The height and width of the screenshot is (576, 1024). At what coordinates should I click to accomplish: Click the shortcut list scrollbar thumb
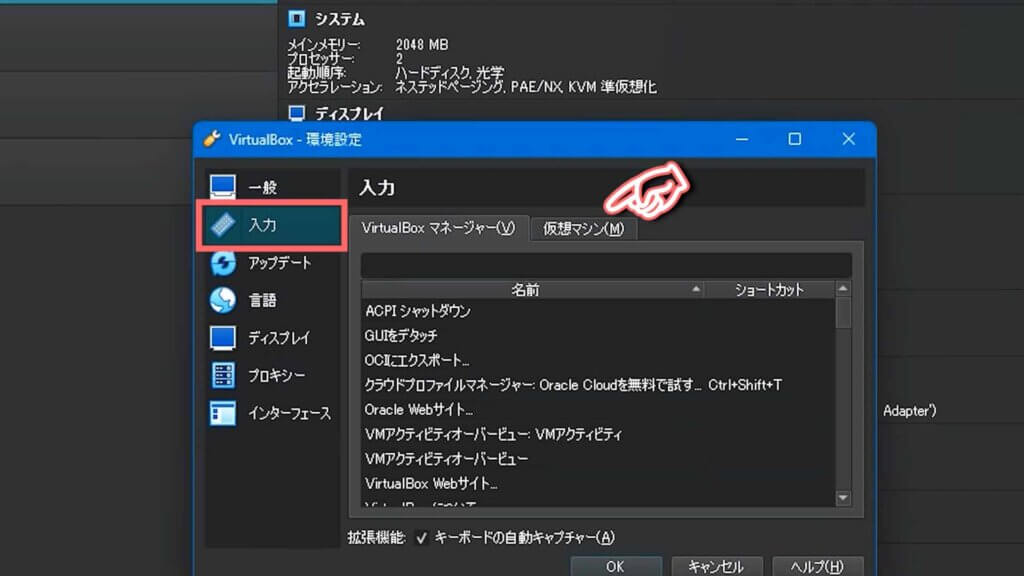(843, 313)
